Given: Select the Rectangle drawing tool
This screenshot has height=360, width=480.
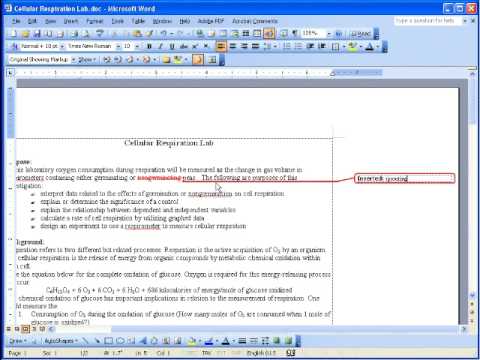Looking at the screenshot, I should (109, 341).
